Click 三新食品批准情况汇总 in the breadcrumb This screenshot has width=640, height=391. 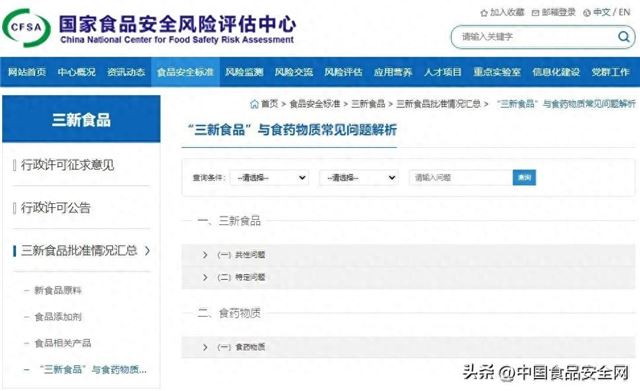coord(438,104)
